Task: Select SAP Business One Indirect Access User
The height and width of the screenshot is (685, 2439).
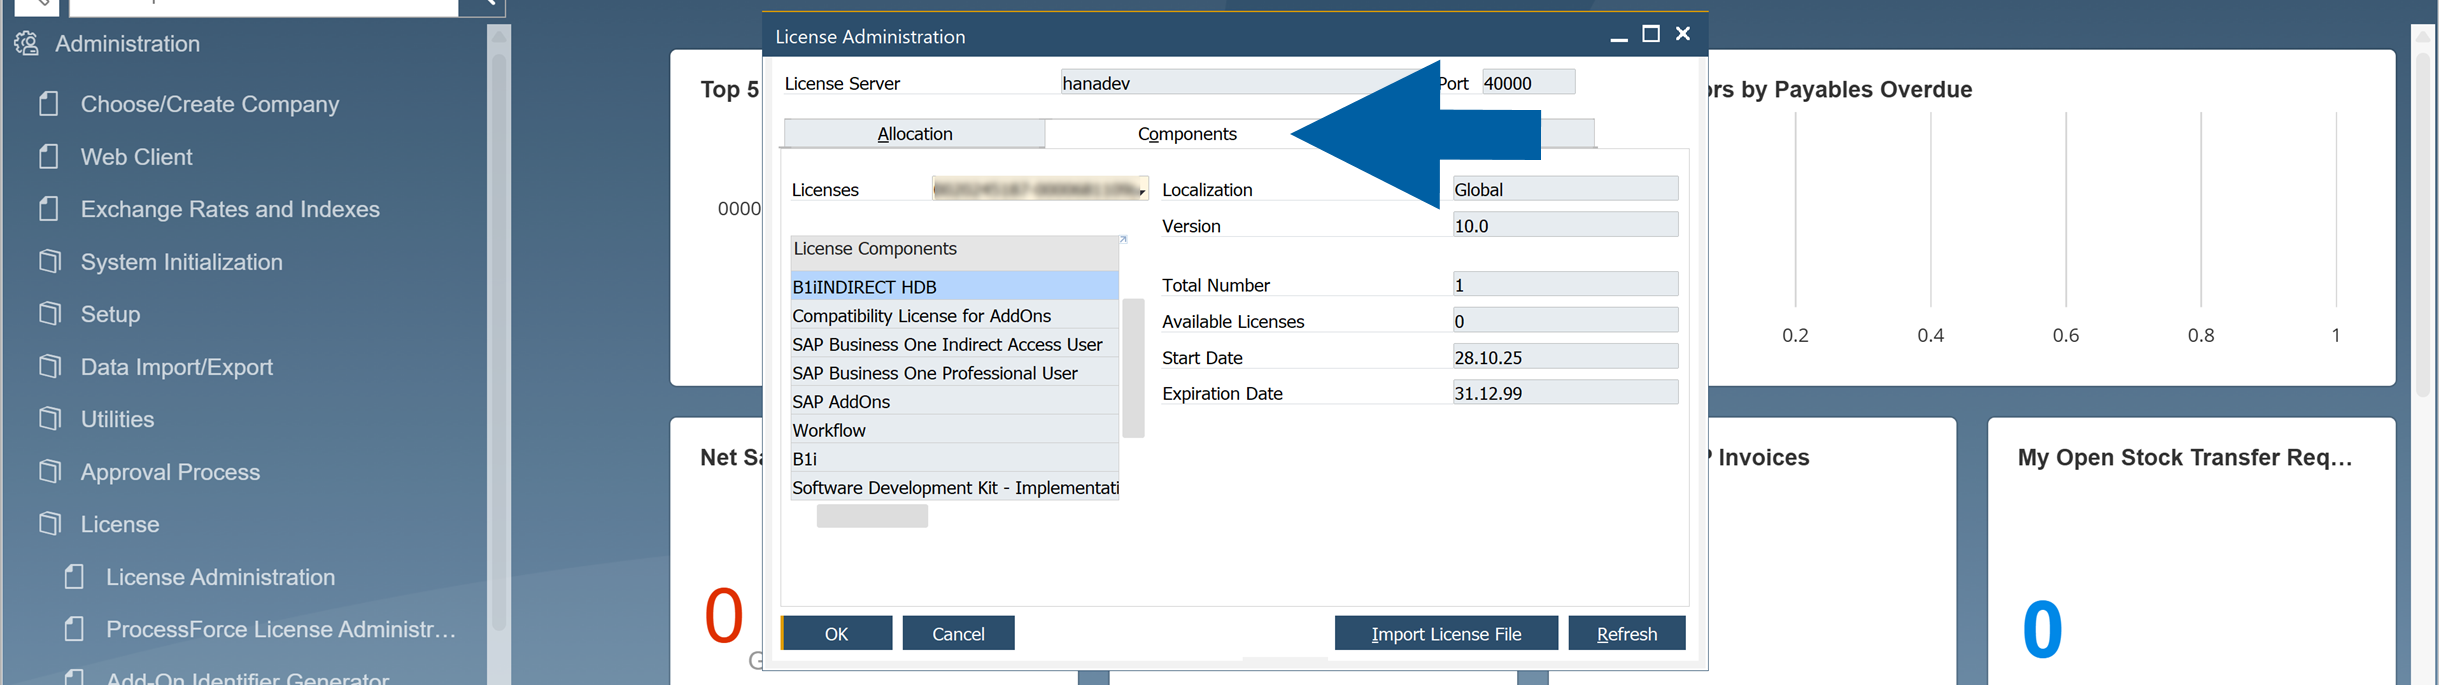Action: pos(954,344)
